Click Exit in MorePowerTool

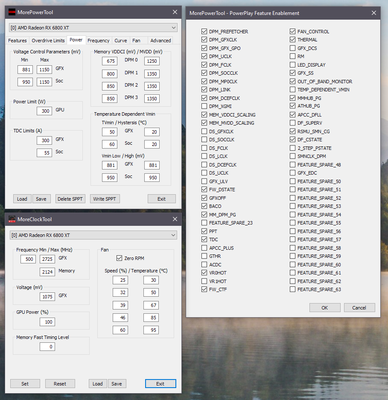click(x=162, y=199)
